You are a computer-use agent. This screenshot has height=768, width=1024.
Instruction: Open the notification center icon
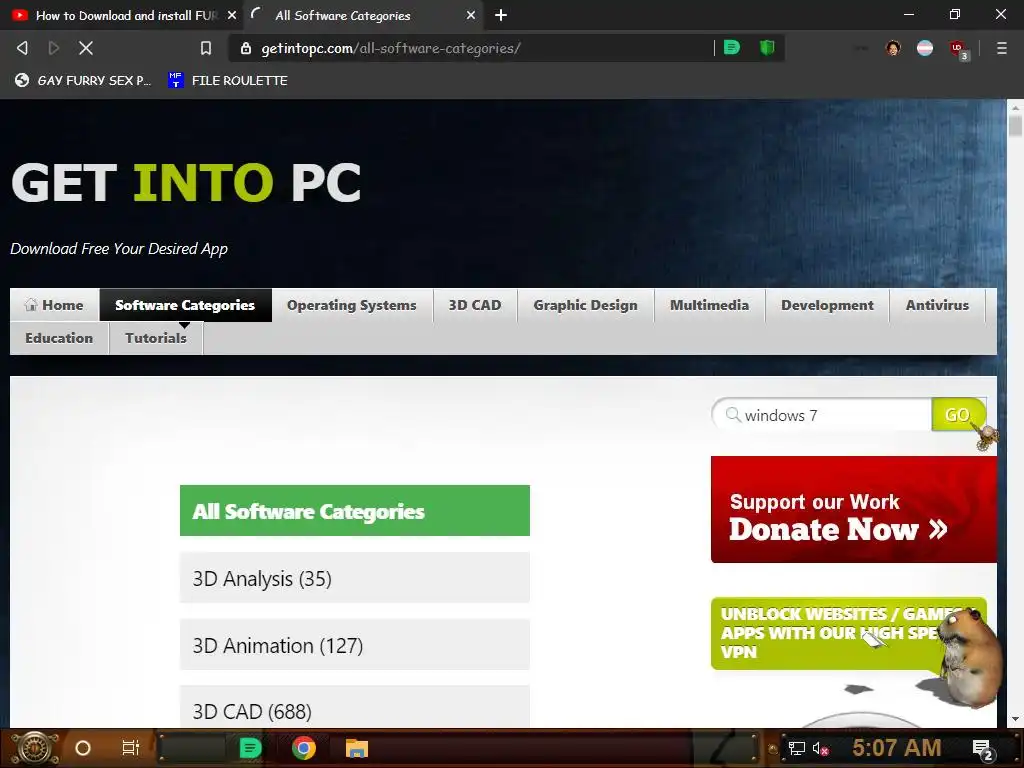click(983, 749)
